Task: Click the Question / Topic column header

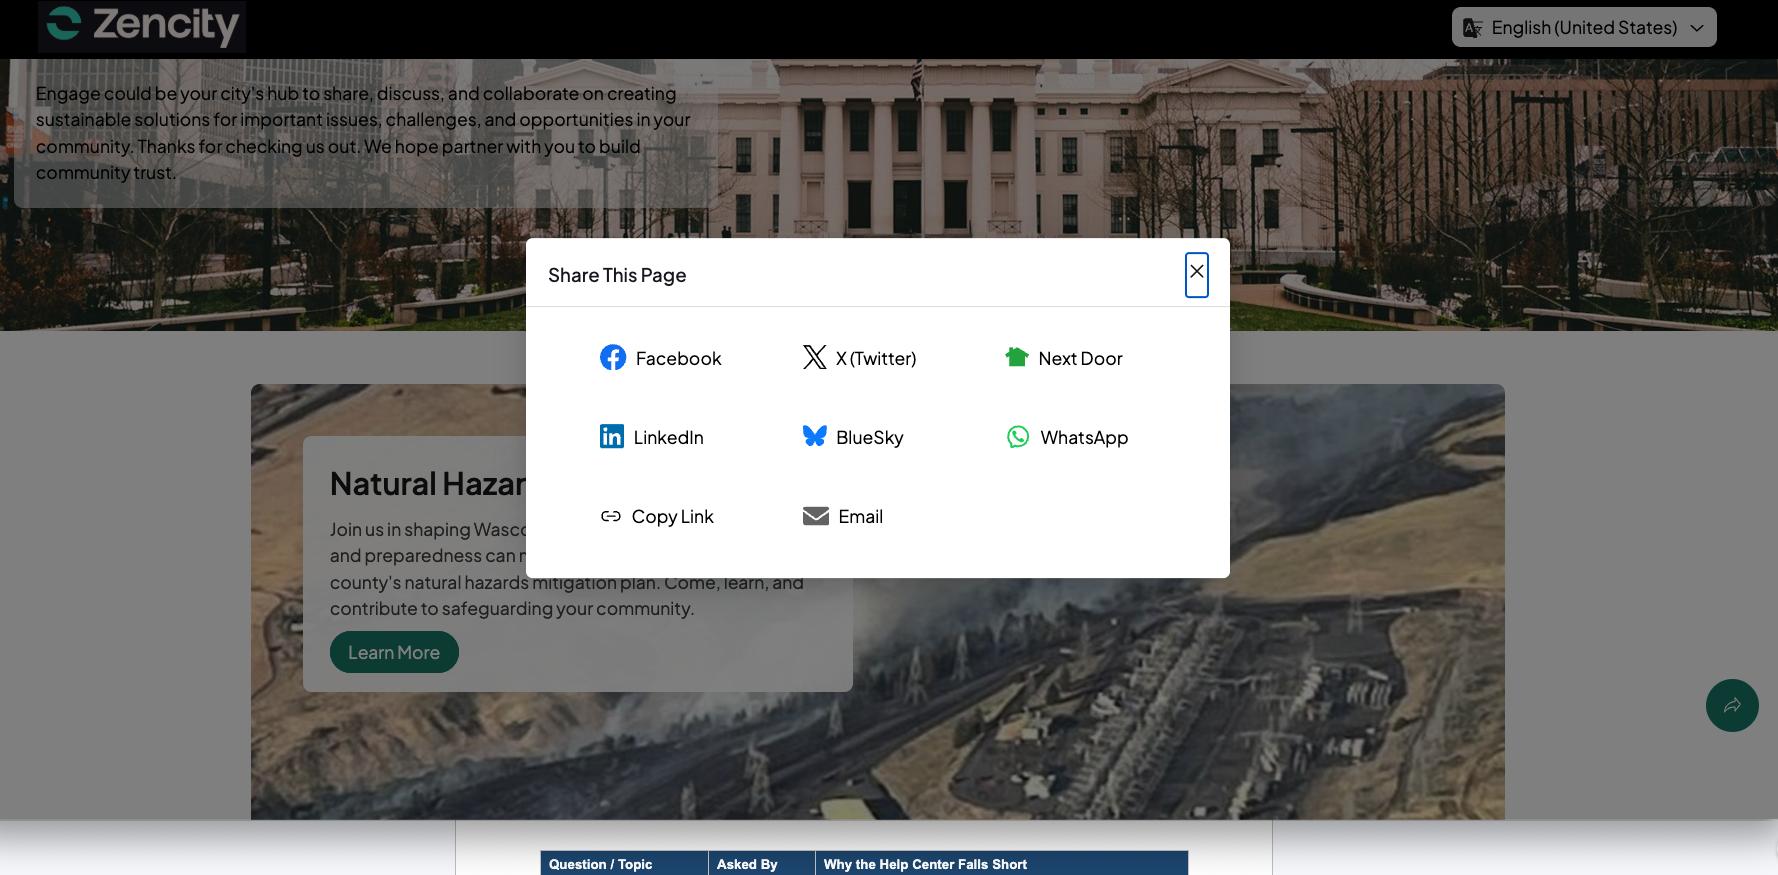Action: pyautogui.click(x=600, y=864)
